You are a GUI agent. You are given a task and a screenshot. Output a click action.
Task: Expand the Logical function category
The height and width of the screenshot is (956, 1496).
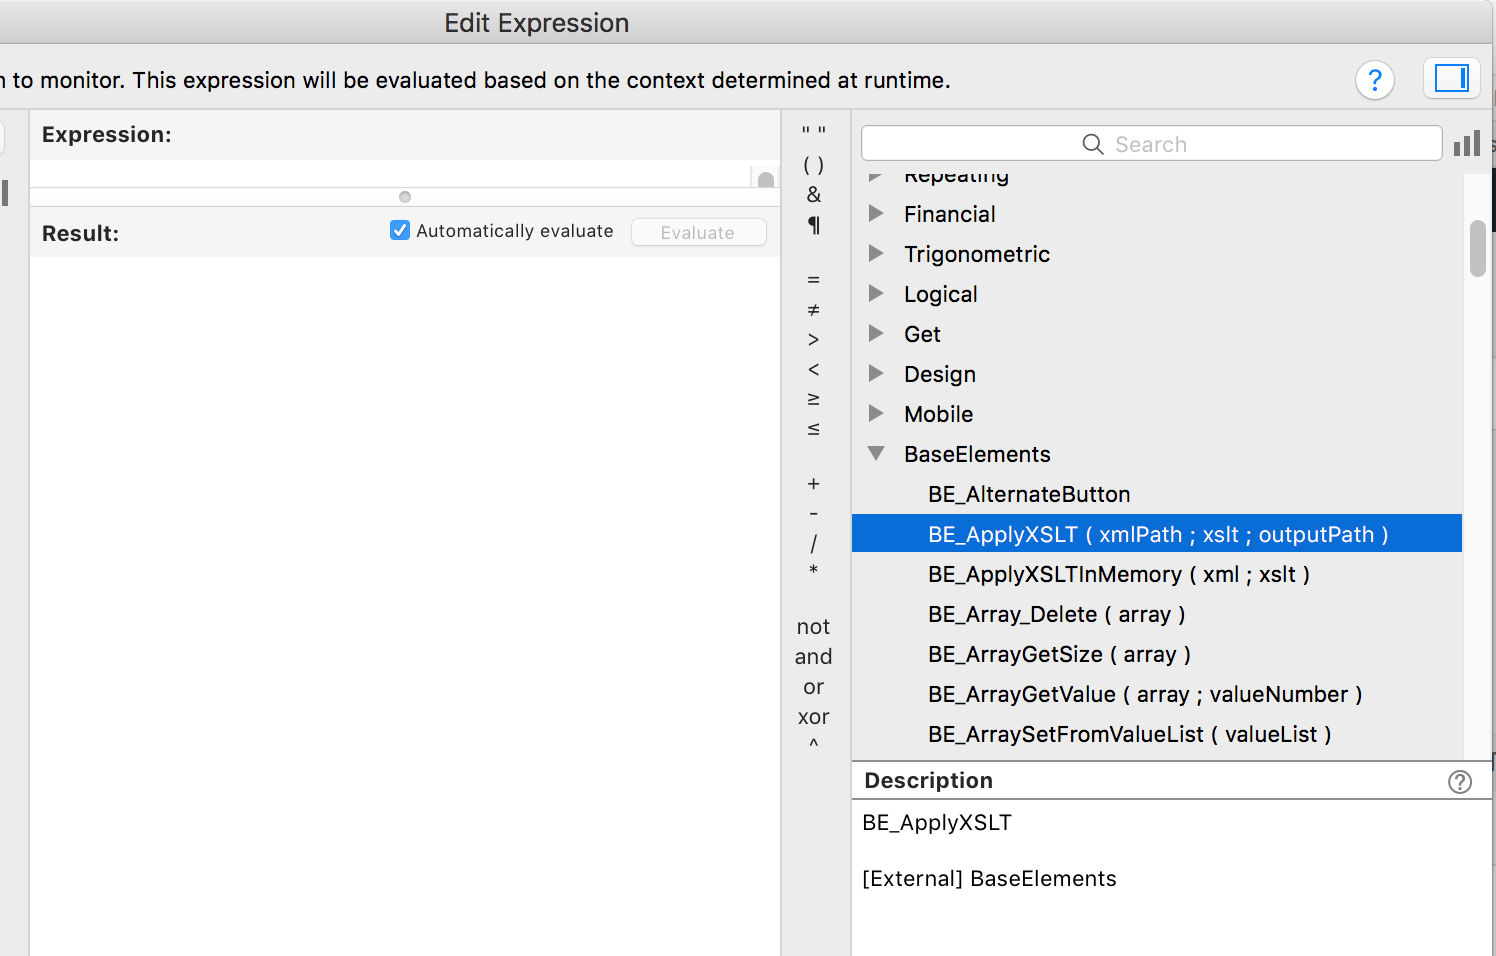pyautogui.click(x=877, y=293)
